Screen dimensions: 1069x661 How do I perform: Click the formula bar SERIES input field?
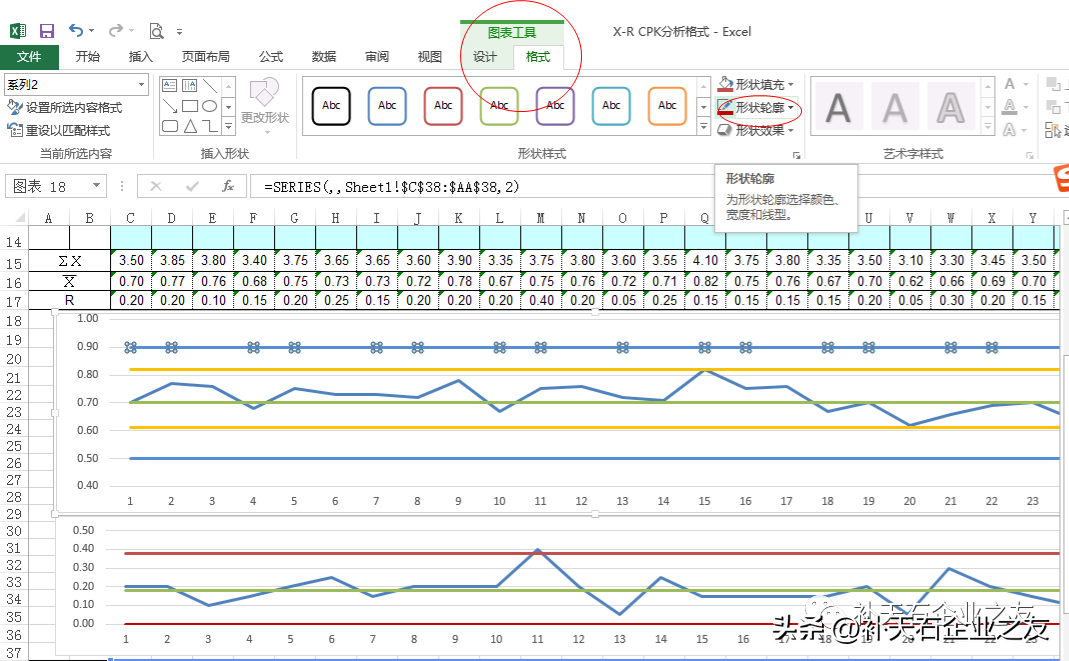tap(477, 186)
